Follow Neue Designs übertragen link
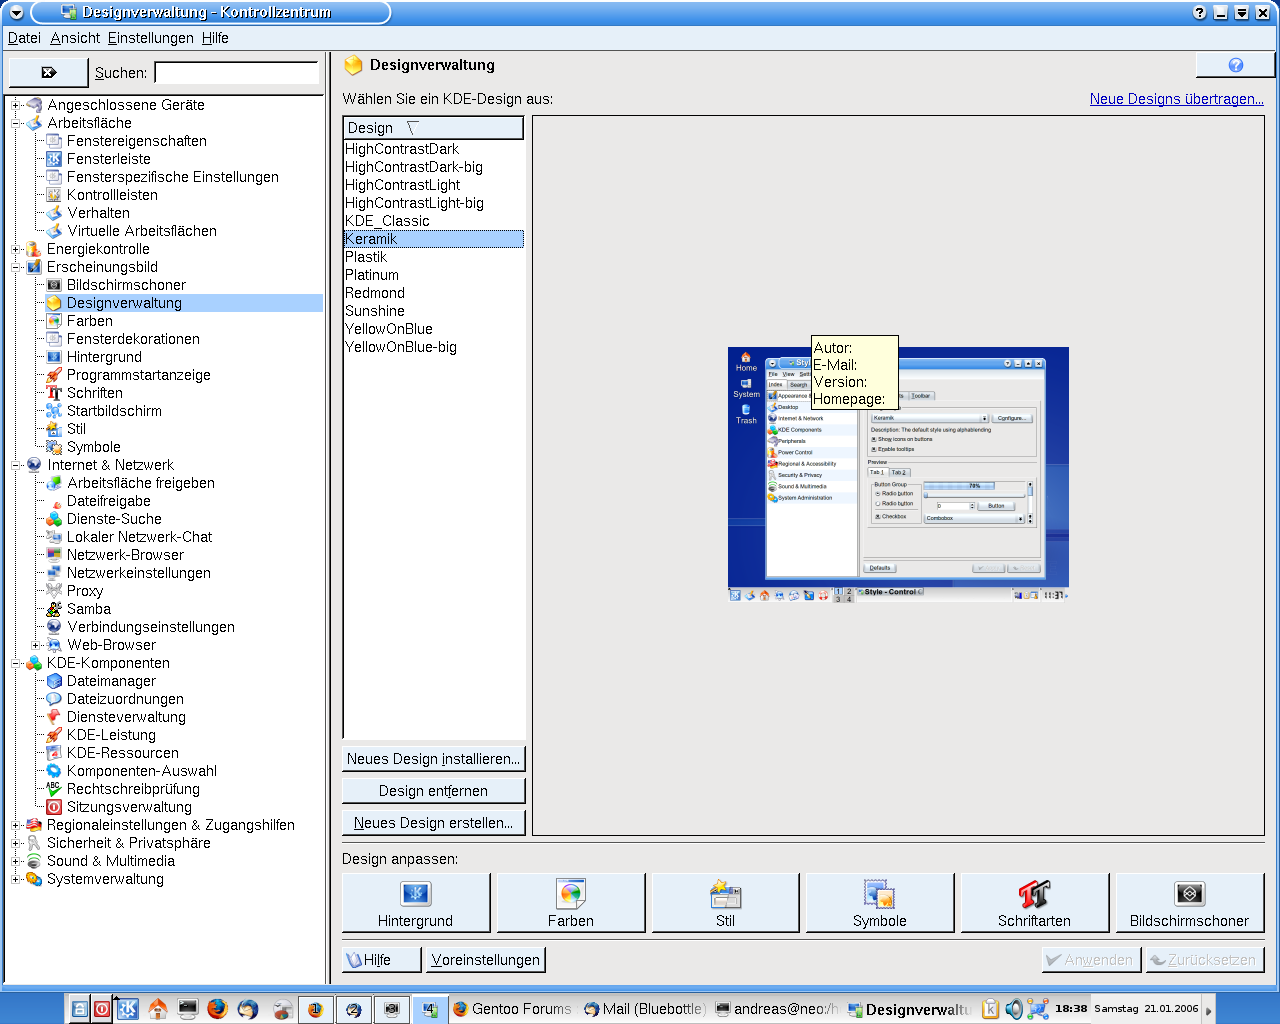This screenshot has height=1024, width=1280. tap(1177, 99)
